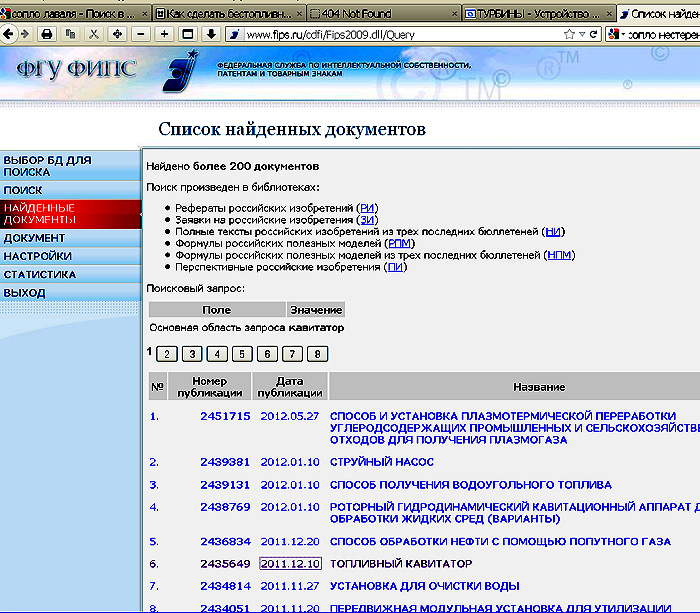The height and width of the screenshot is (613, 700).
Task: Open the 'СТАТИСТИКА' sidebar menu item
Action: click(x=71, y=275)
